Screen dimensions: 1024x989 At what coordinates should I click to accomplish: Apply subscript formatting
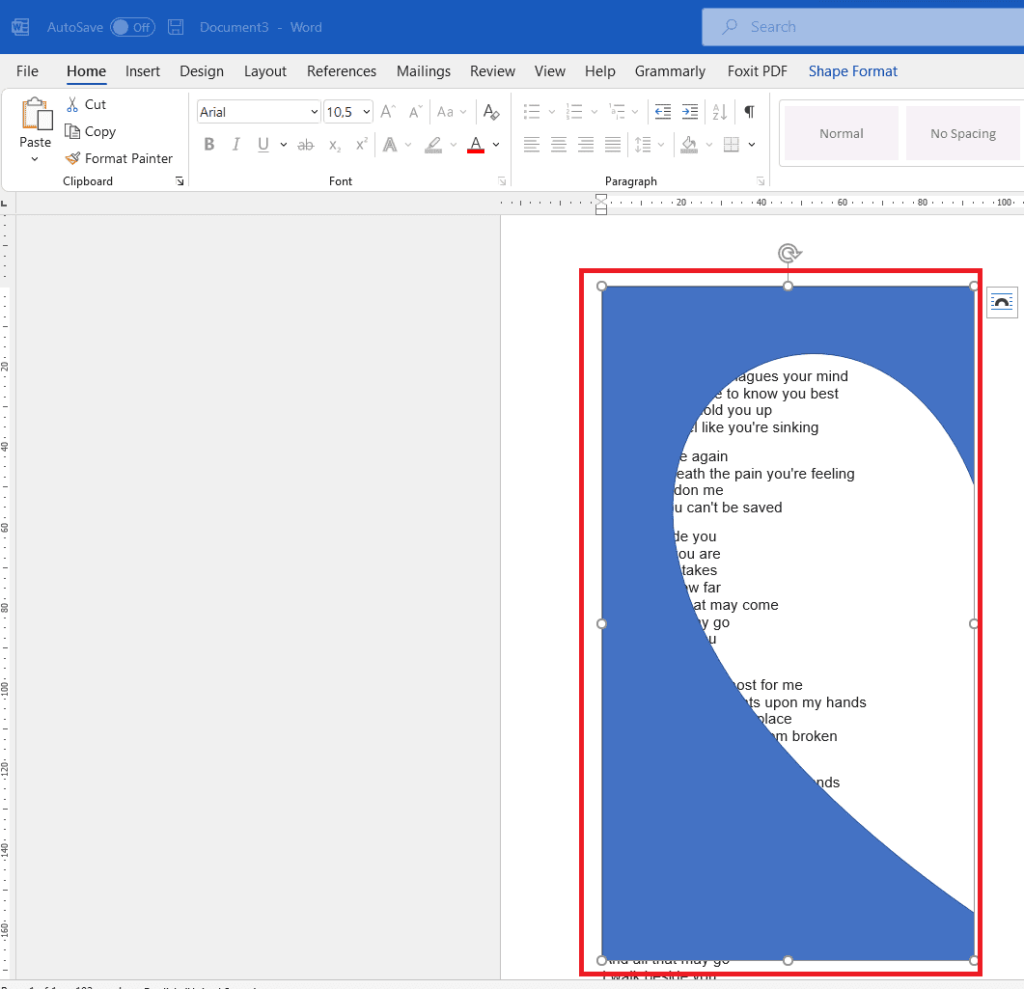[332, 145]
